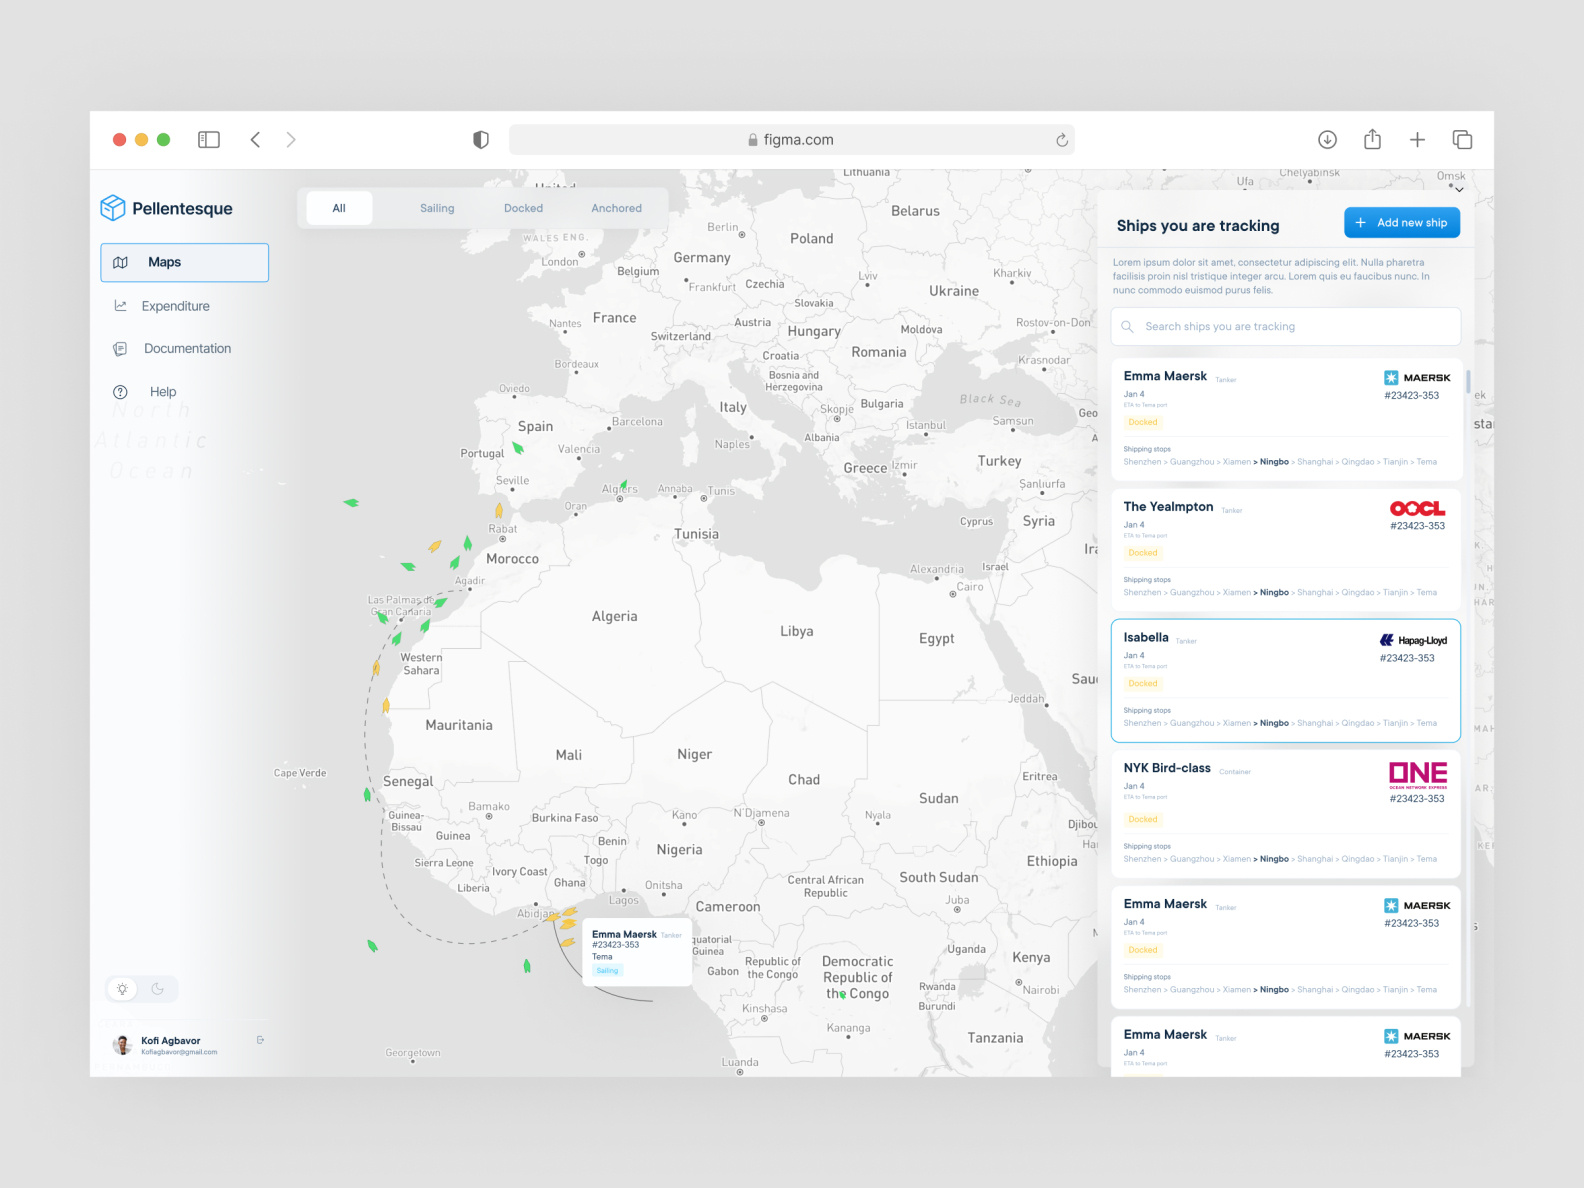Click the Sailing badge in the map popup
1584x1188 pixels.
point(607,970)
